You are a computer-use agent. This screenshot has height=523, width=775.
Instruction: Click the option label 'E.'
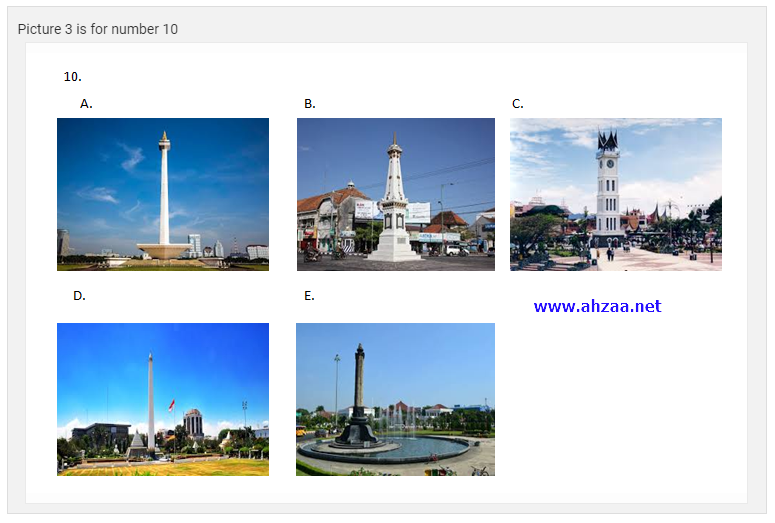pyautogui.click(x=309, y=296)
